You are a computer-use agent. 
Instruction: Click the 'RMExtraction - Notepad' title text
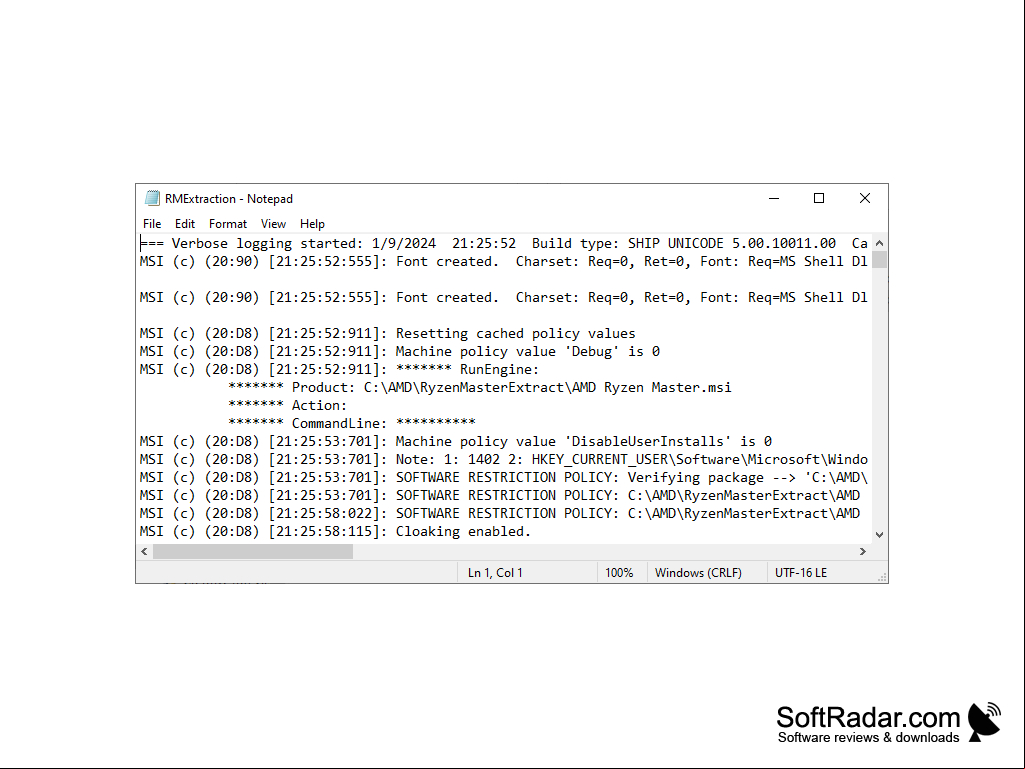(x=229, y=199)
